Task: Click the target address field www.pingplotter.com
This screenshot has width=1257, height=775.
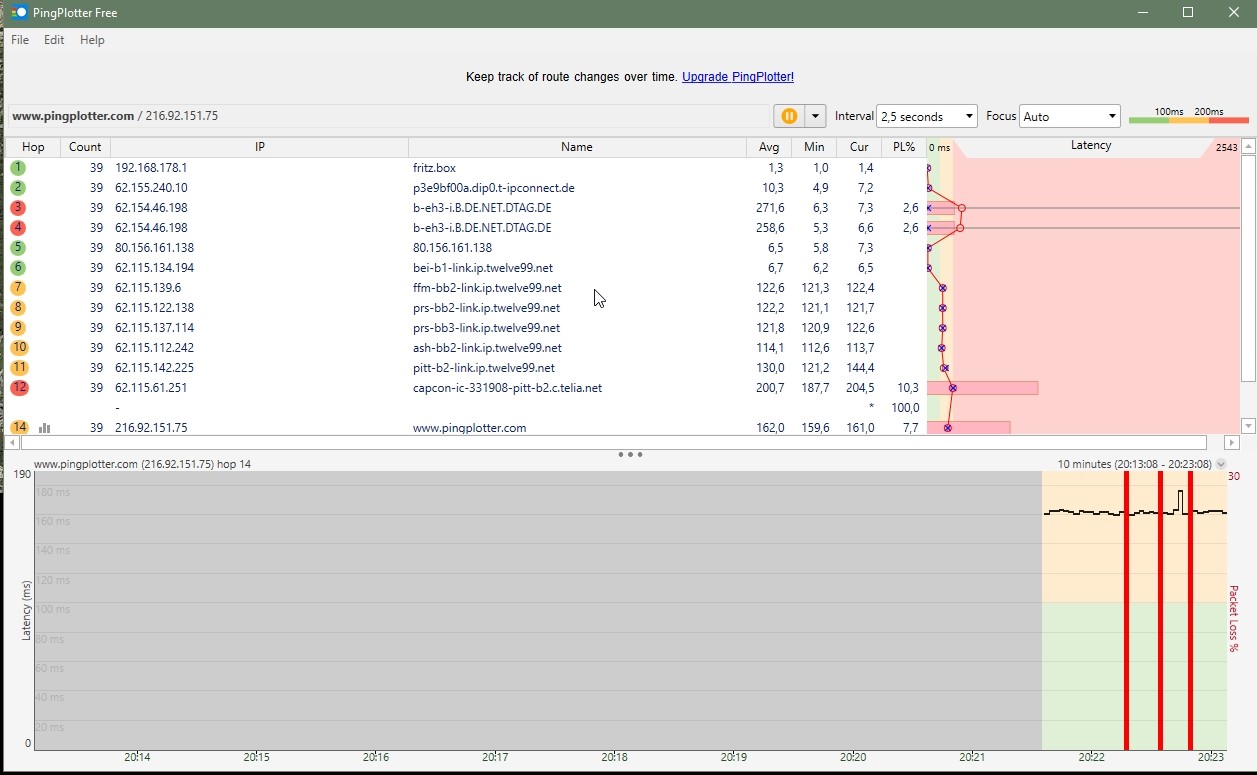Action: [390, 116]
